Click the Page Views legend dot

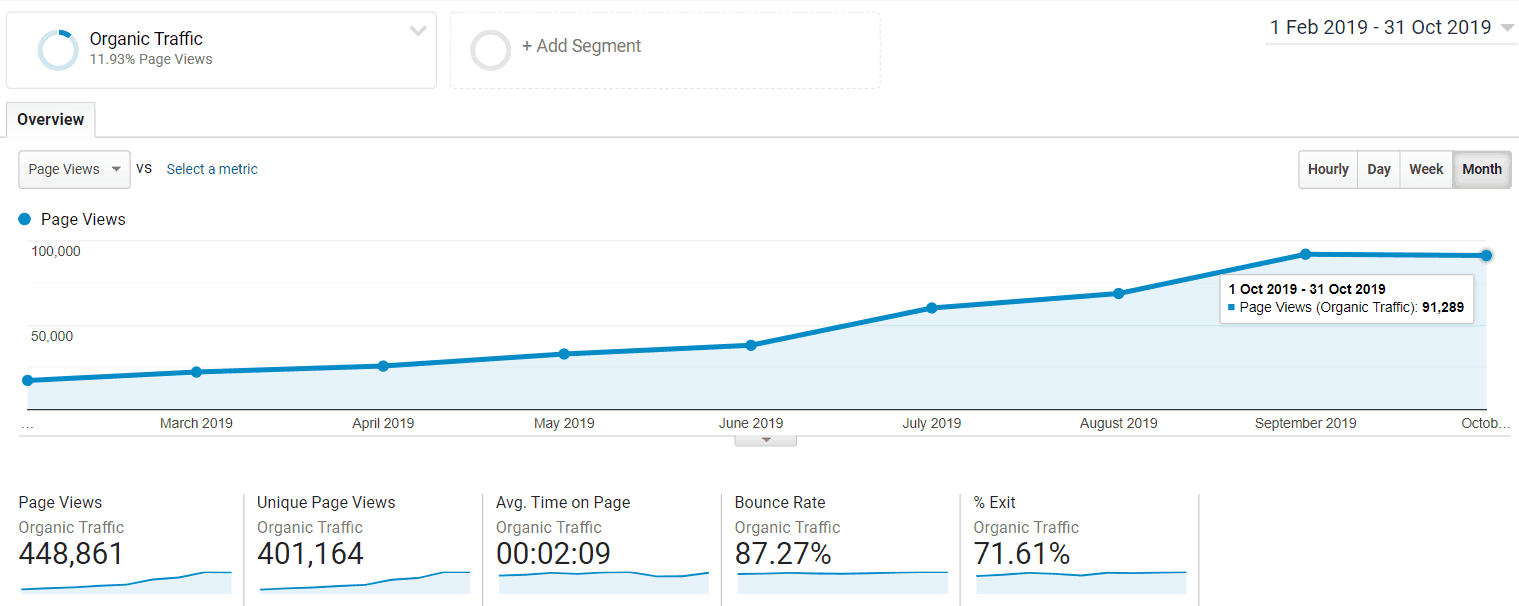tap(25, 219)
